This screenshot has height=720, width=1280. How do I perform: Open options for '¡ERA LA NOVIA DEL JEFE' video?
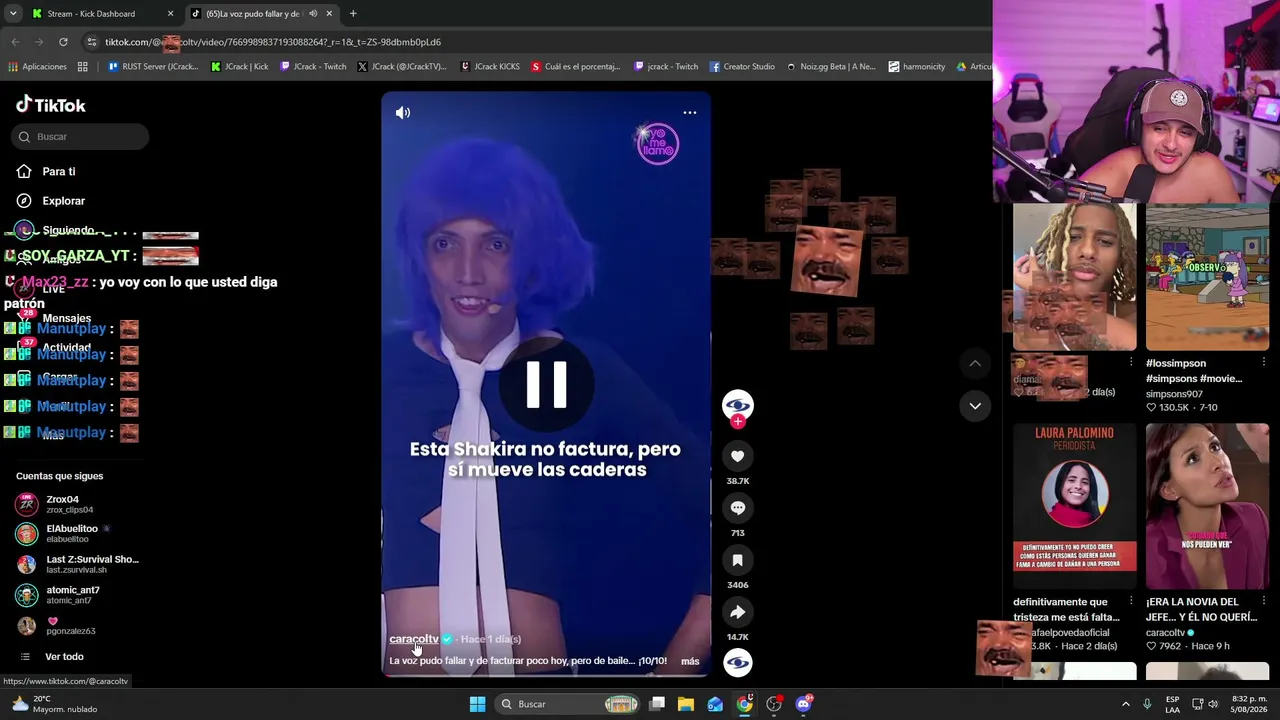pyautogui.click(x=1264, y=601)
